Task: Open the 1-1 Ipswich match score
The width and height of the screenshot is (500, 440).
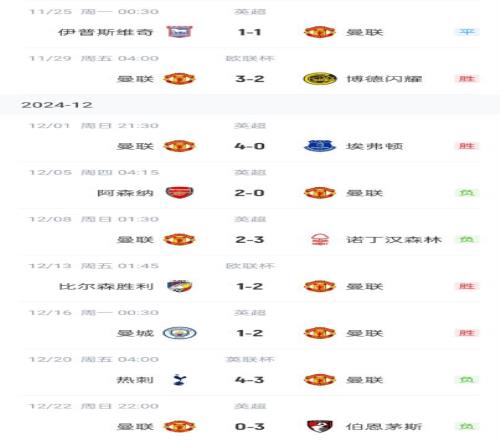Action: click(x=250, y=32)
